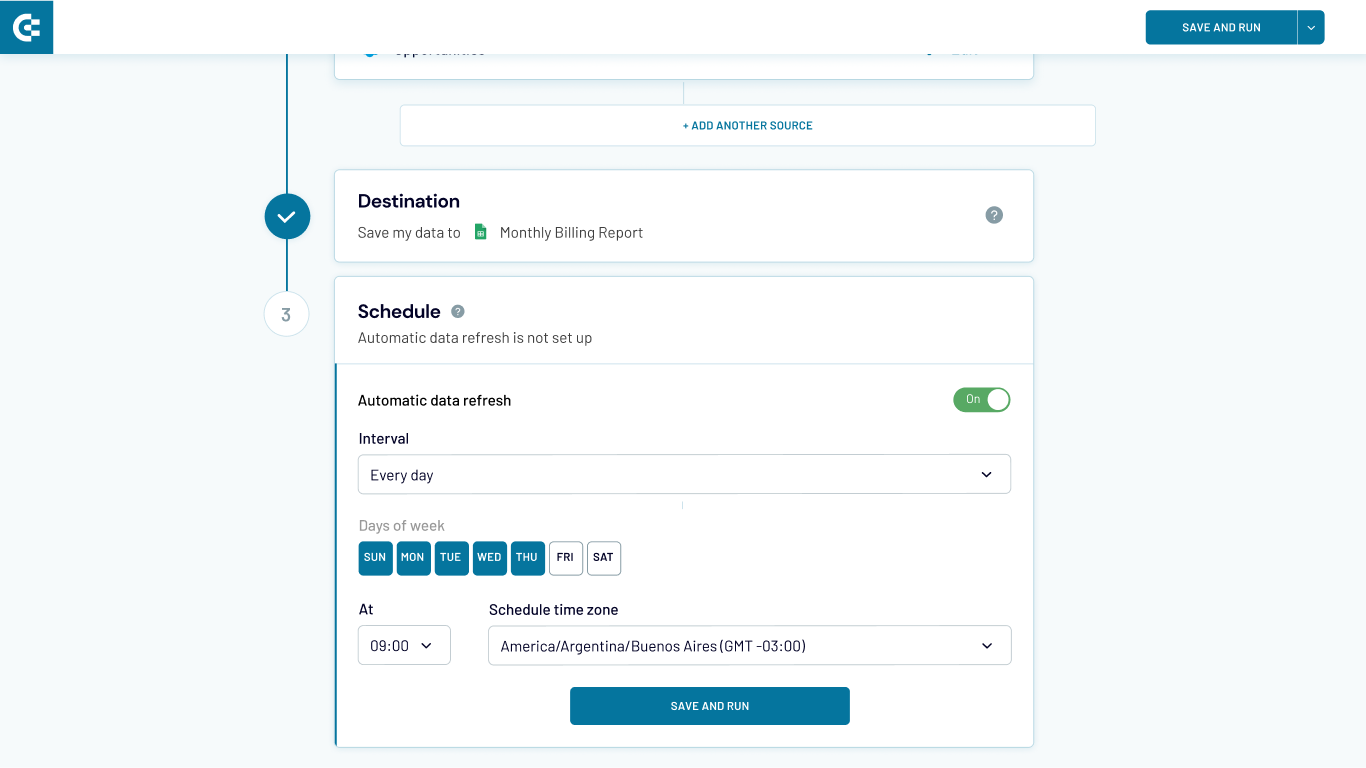
Task: Deselect WED in Days of week
Action: coord(489,558)
